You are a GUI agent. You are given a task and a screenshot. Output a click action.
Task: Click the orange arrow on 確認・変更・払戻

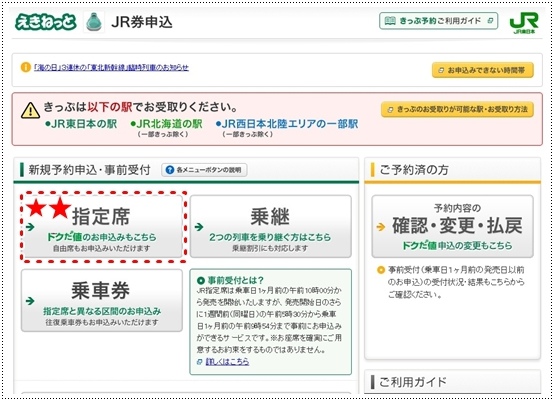(381, 227)
